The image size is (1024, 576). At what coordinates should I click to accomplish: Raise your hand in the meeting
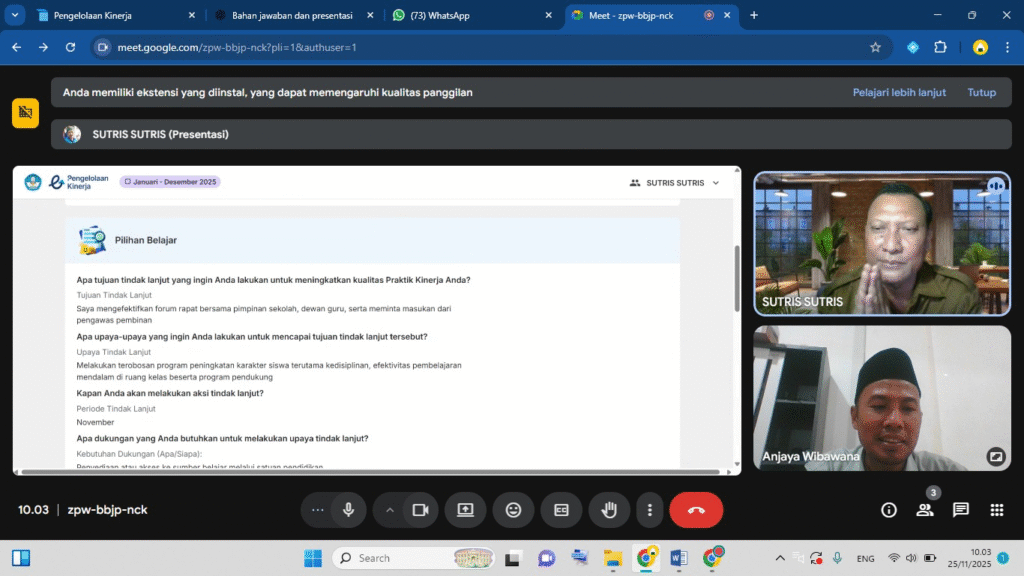click(x=609, y=510)
